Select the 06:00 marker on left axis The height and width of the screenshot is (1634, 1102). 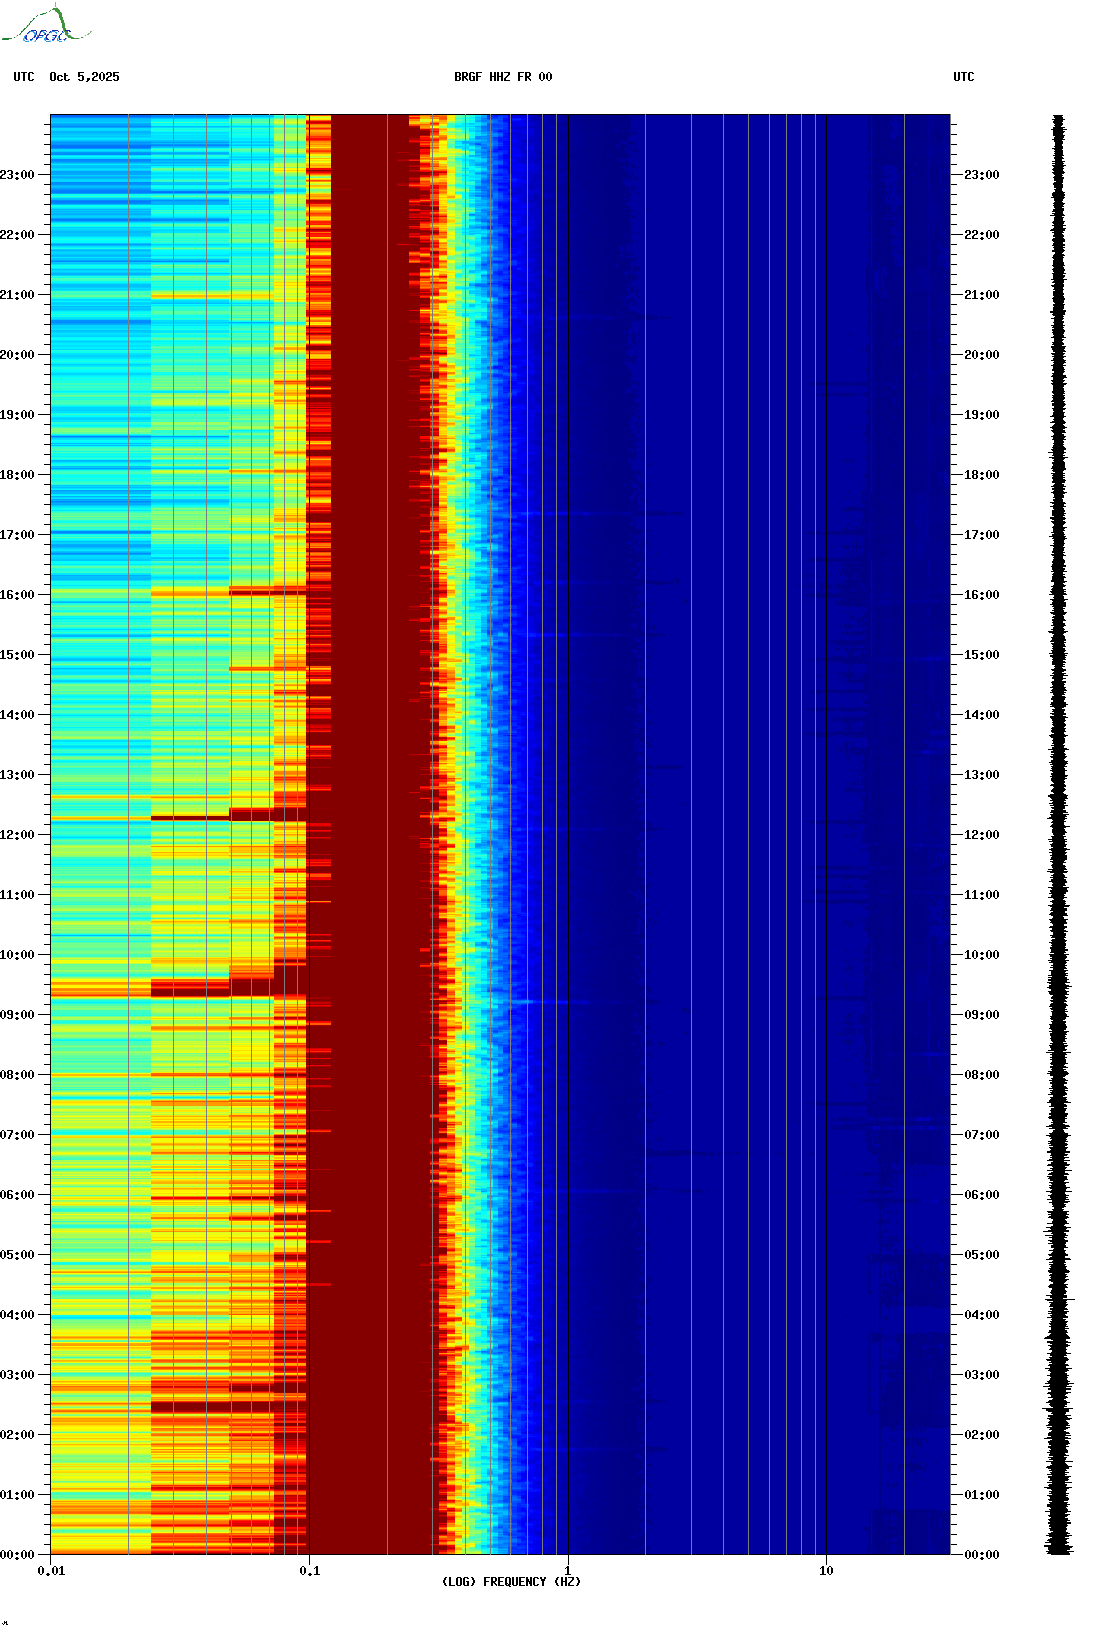17,1195
